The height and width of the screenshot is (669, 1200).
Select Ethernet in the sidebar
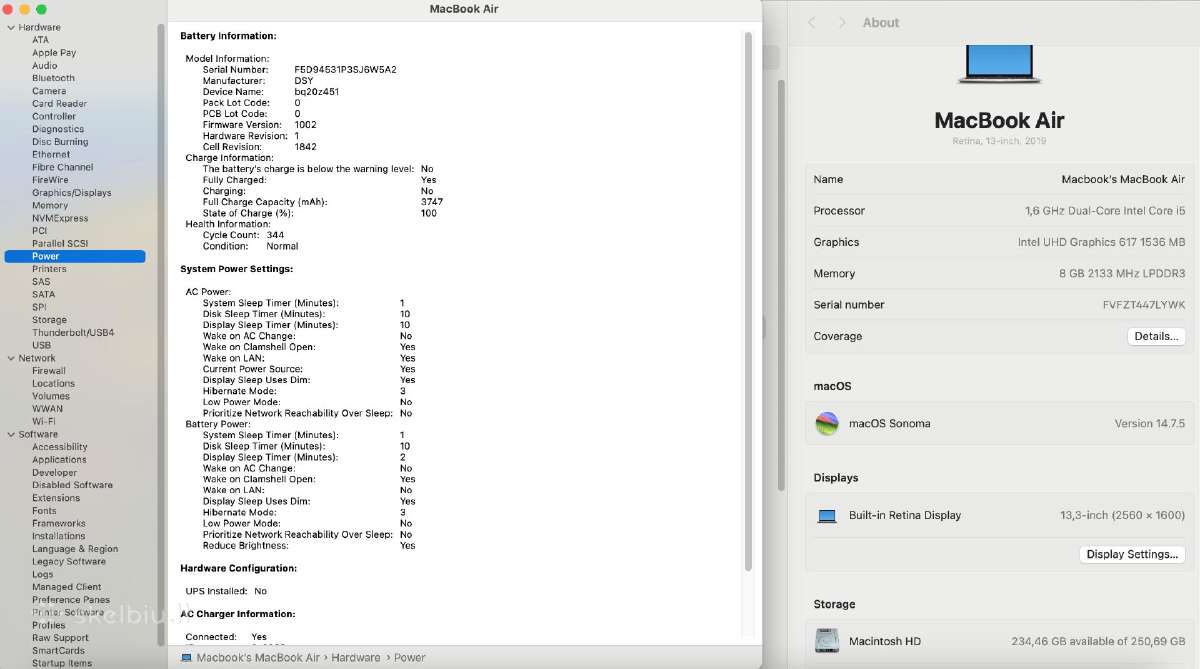point(51,155)
